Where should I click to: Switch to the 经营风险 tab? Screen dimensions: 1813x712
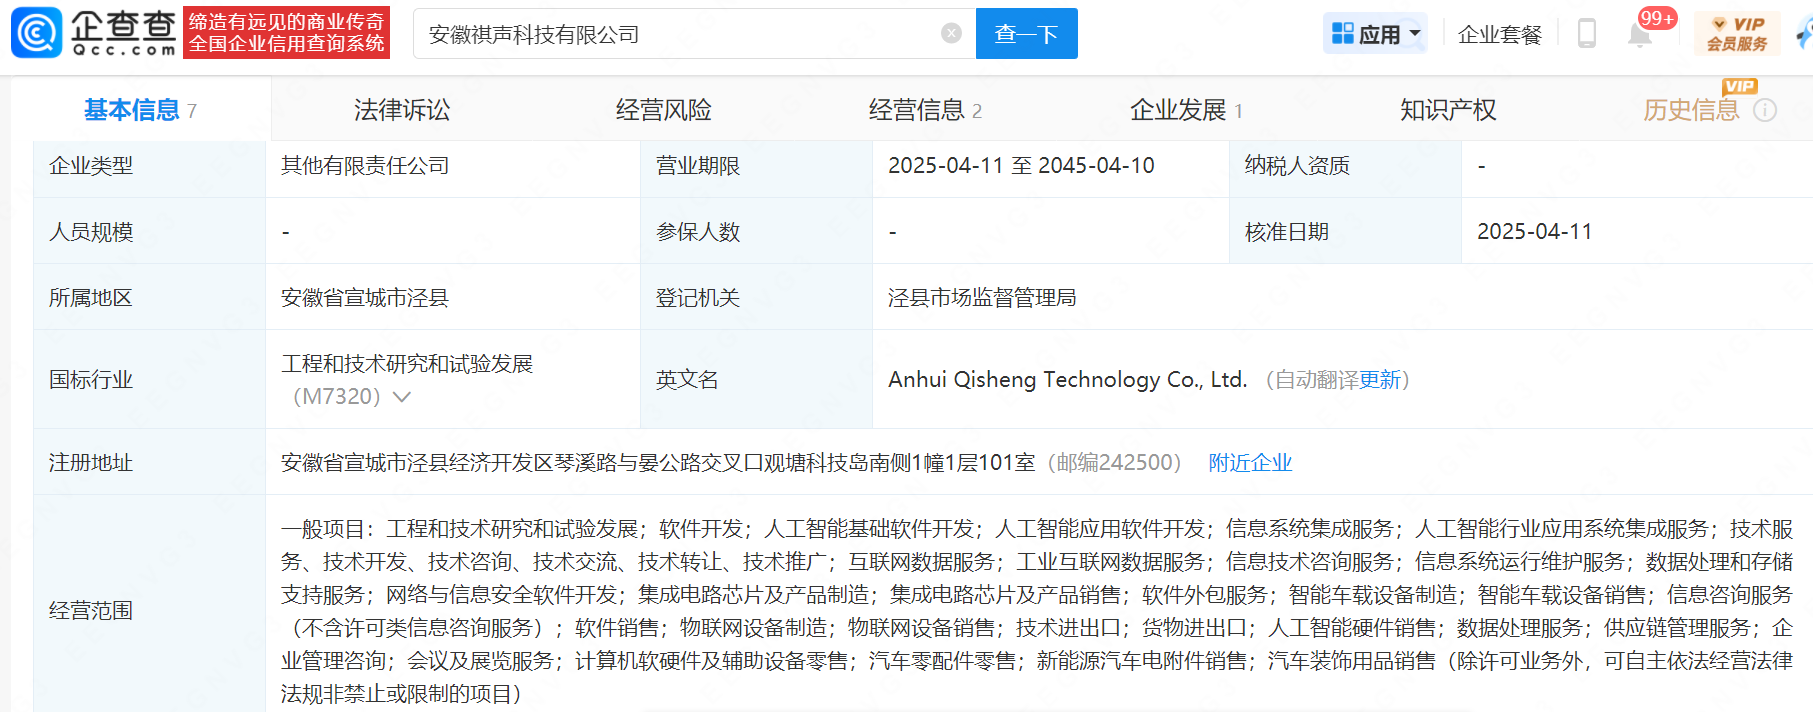(x=663, y=110)
